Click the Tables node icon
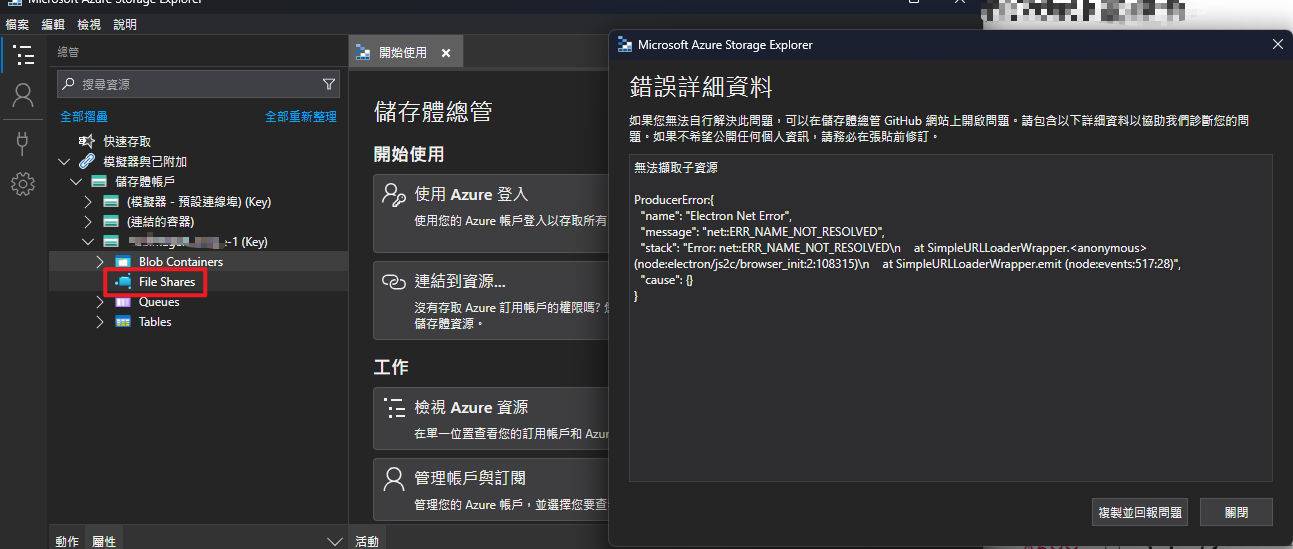 [123, 322]
